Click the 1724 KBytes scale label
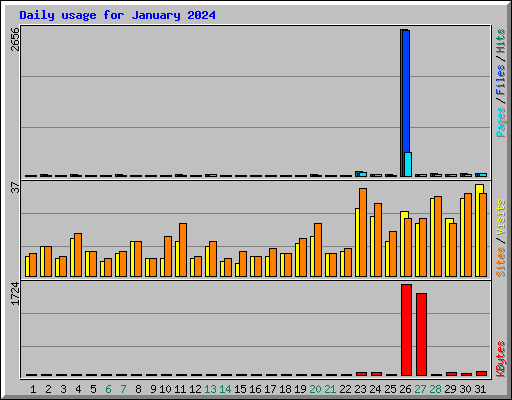Screen dimensions: 512x400 coord(15,294)
